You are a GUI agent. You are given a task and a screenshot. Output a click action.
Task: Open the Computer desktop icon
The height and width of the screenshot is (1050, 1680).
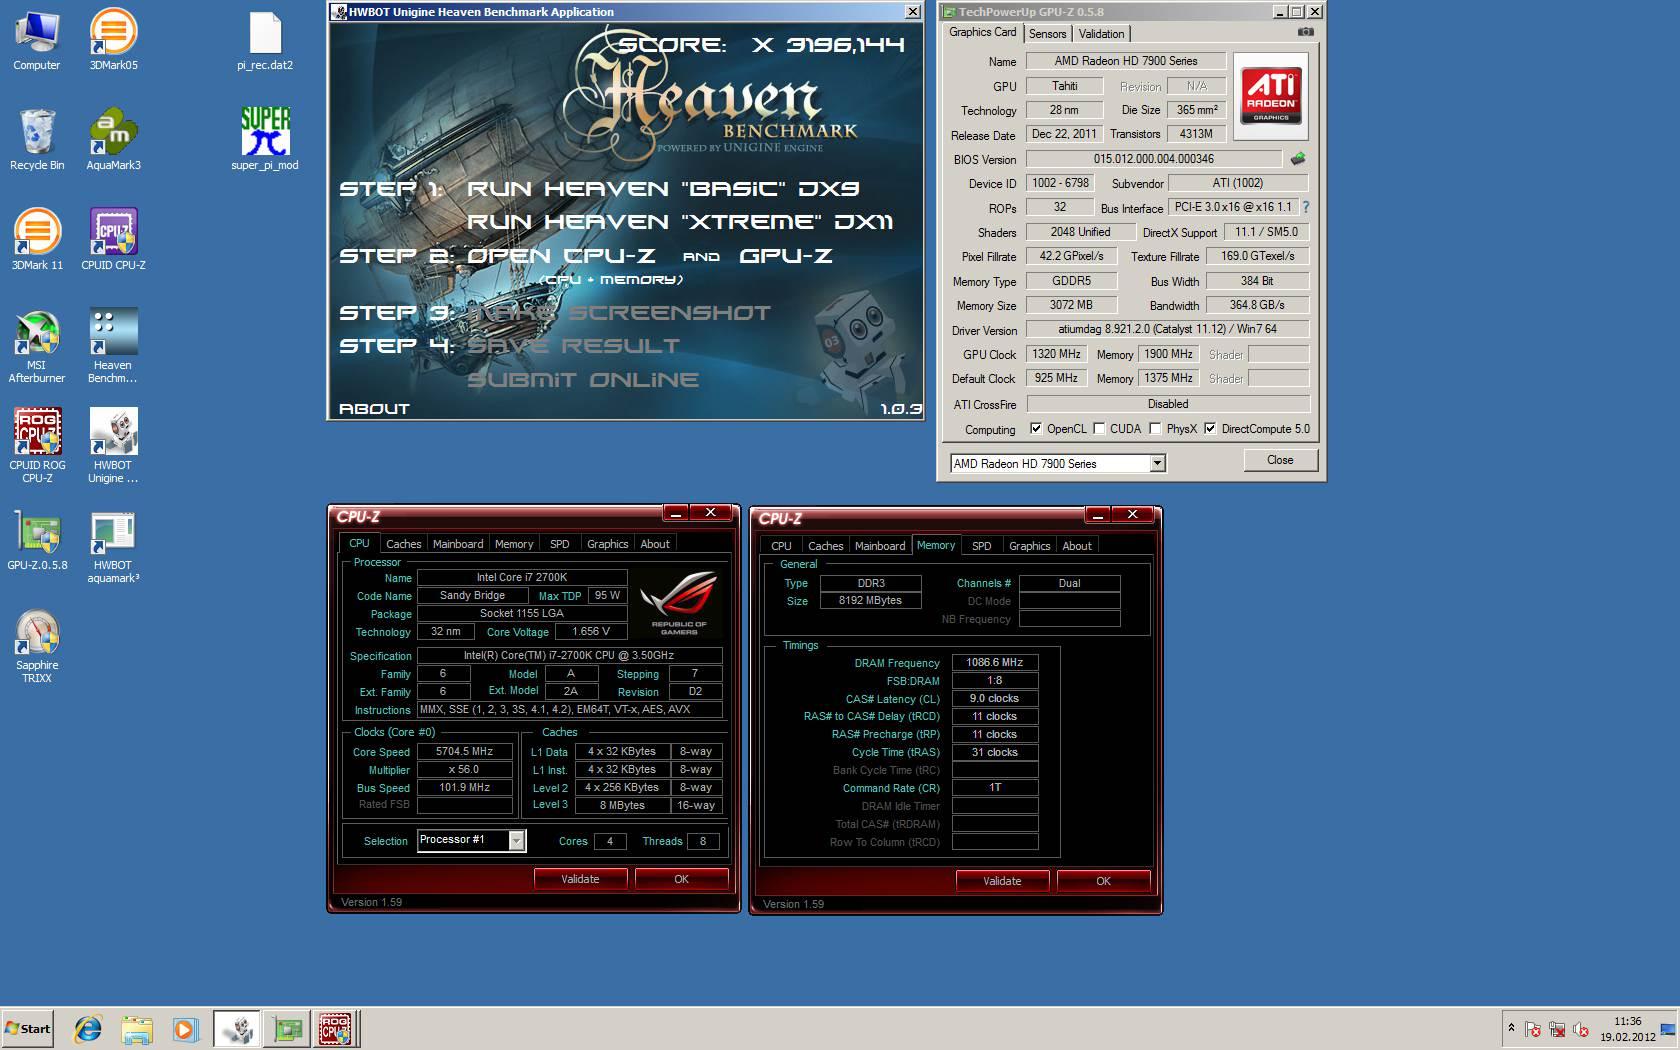(x=37, y=40)
